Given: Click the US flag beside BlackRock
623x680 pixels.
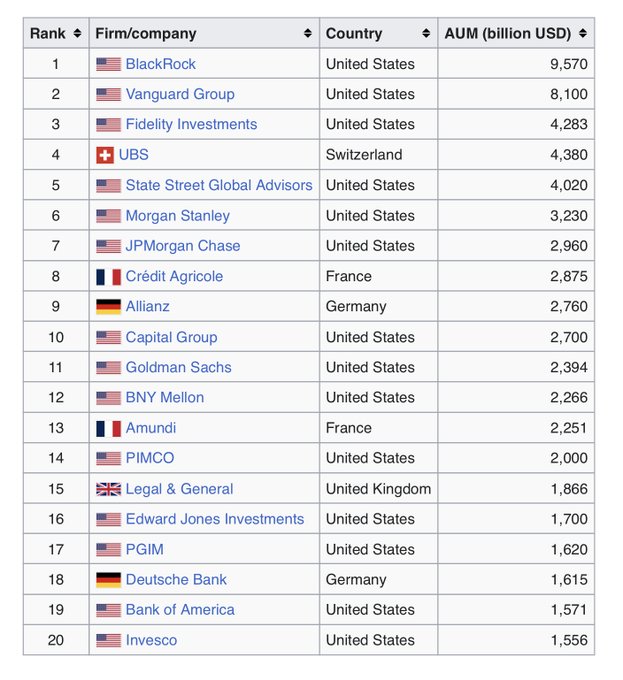Looking at the screenshot, I should [108, 64].
